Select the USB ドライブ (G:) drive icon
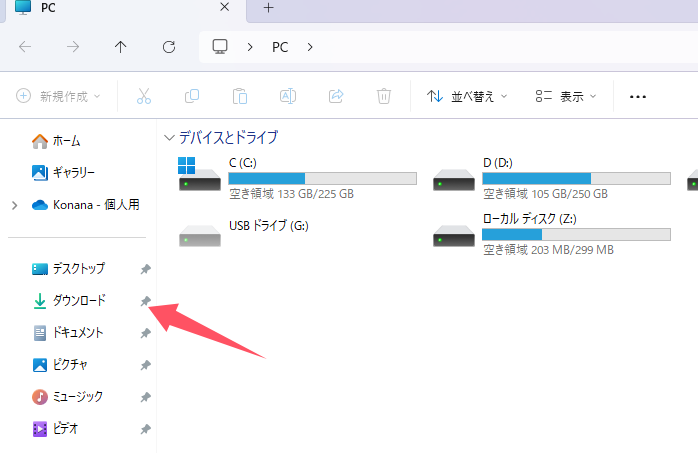 tap(199, 236)
